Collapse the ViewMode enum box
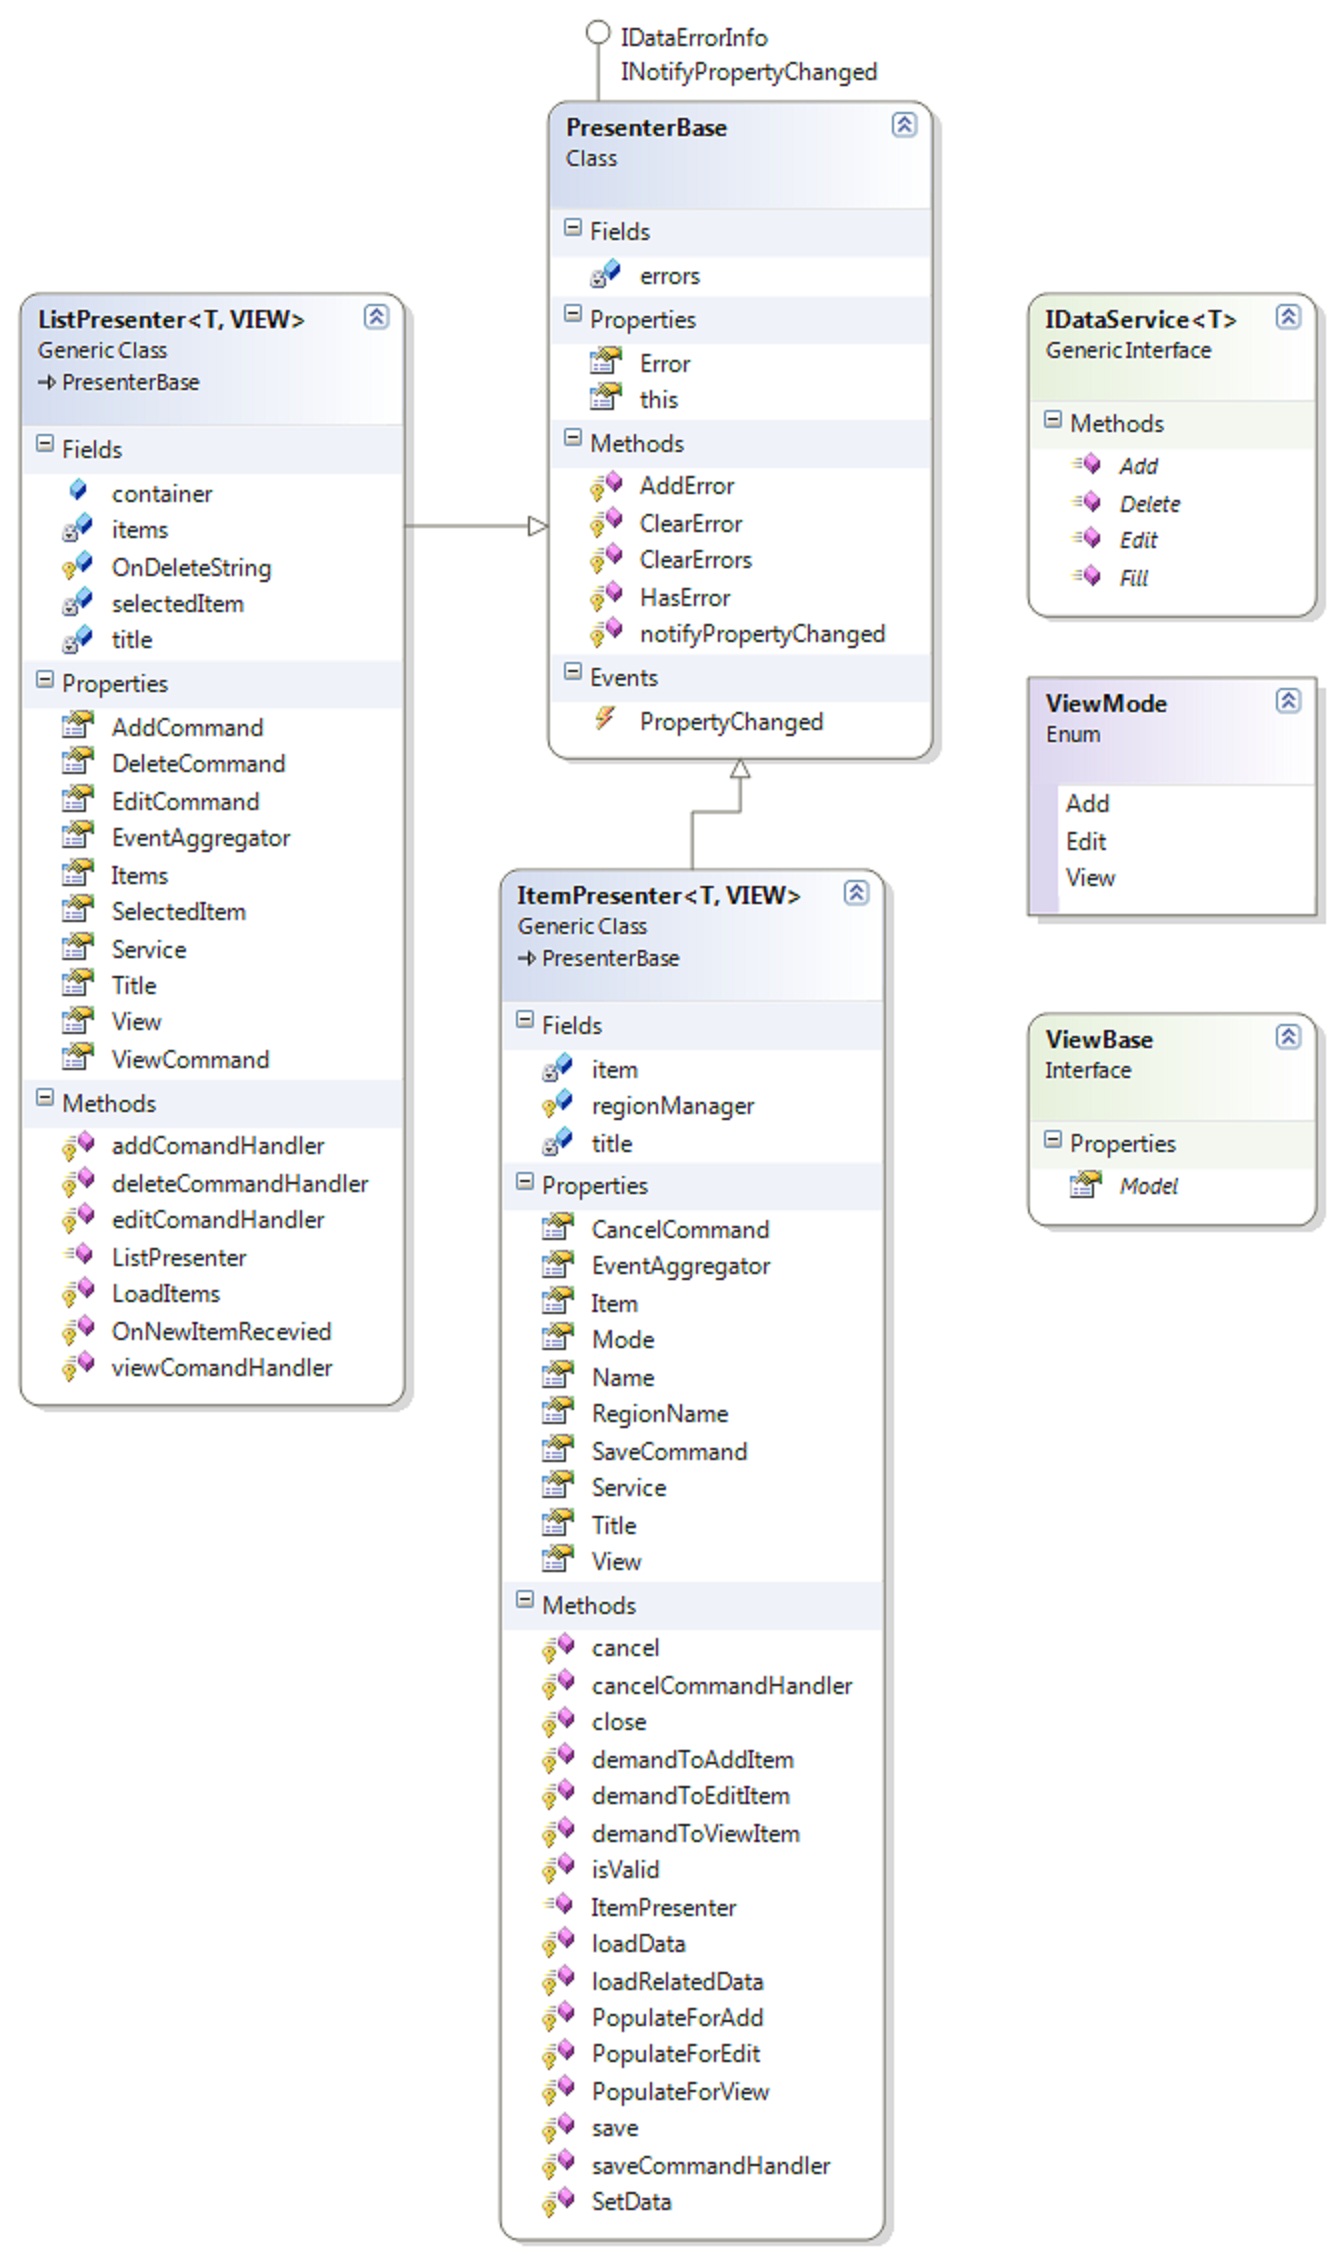This screenshot has width=1334, height=2256. (x=1288, y=700)
